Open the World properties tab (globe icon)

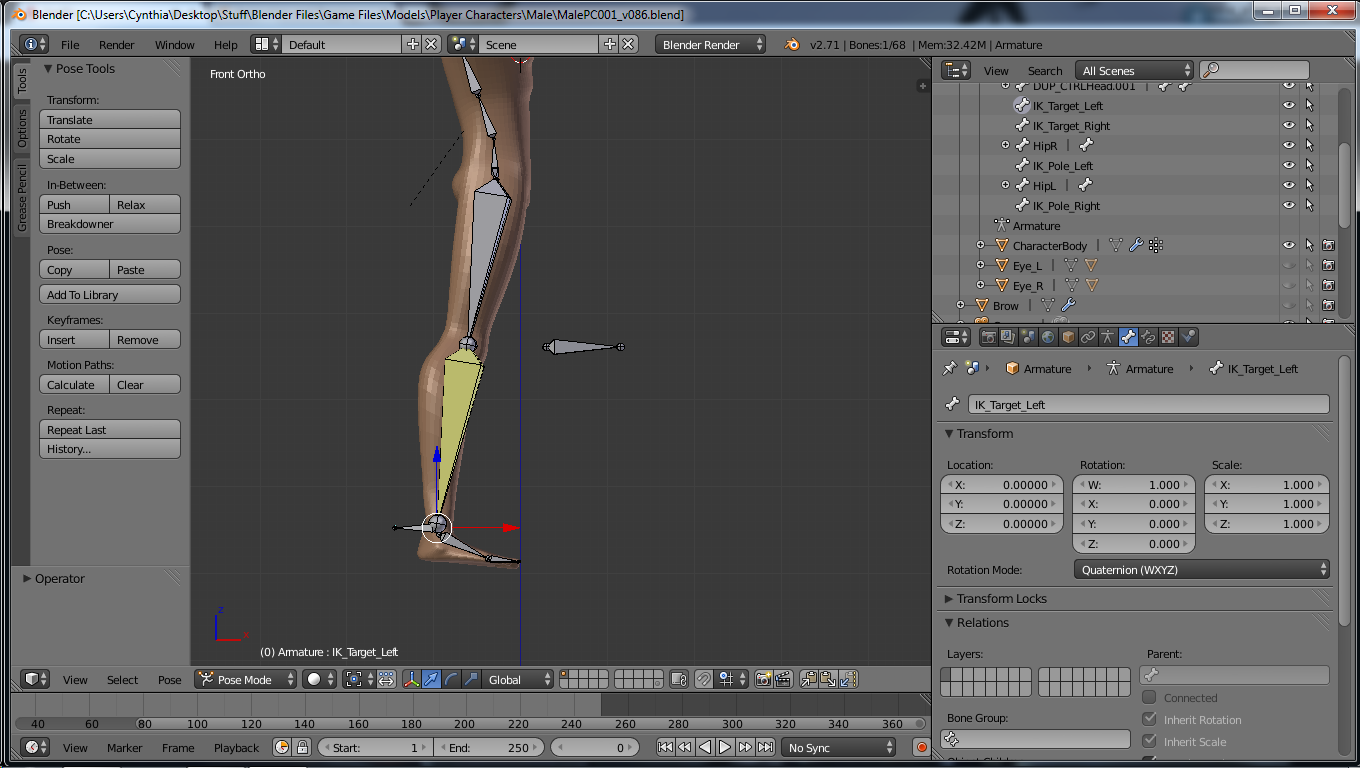point(1048,337)
